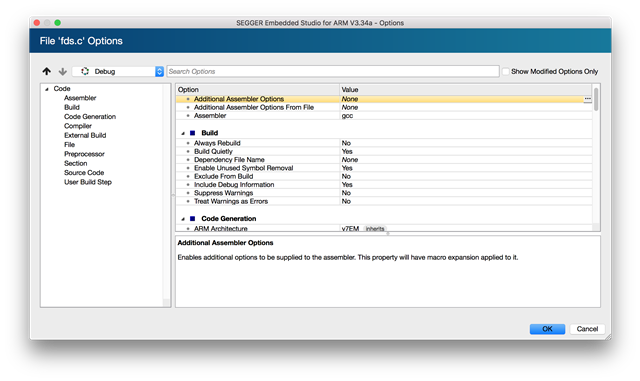The height and width of the screenshot is (381, 640).
Task: Select External Build in the category tree
Action: point(85,136)
